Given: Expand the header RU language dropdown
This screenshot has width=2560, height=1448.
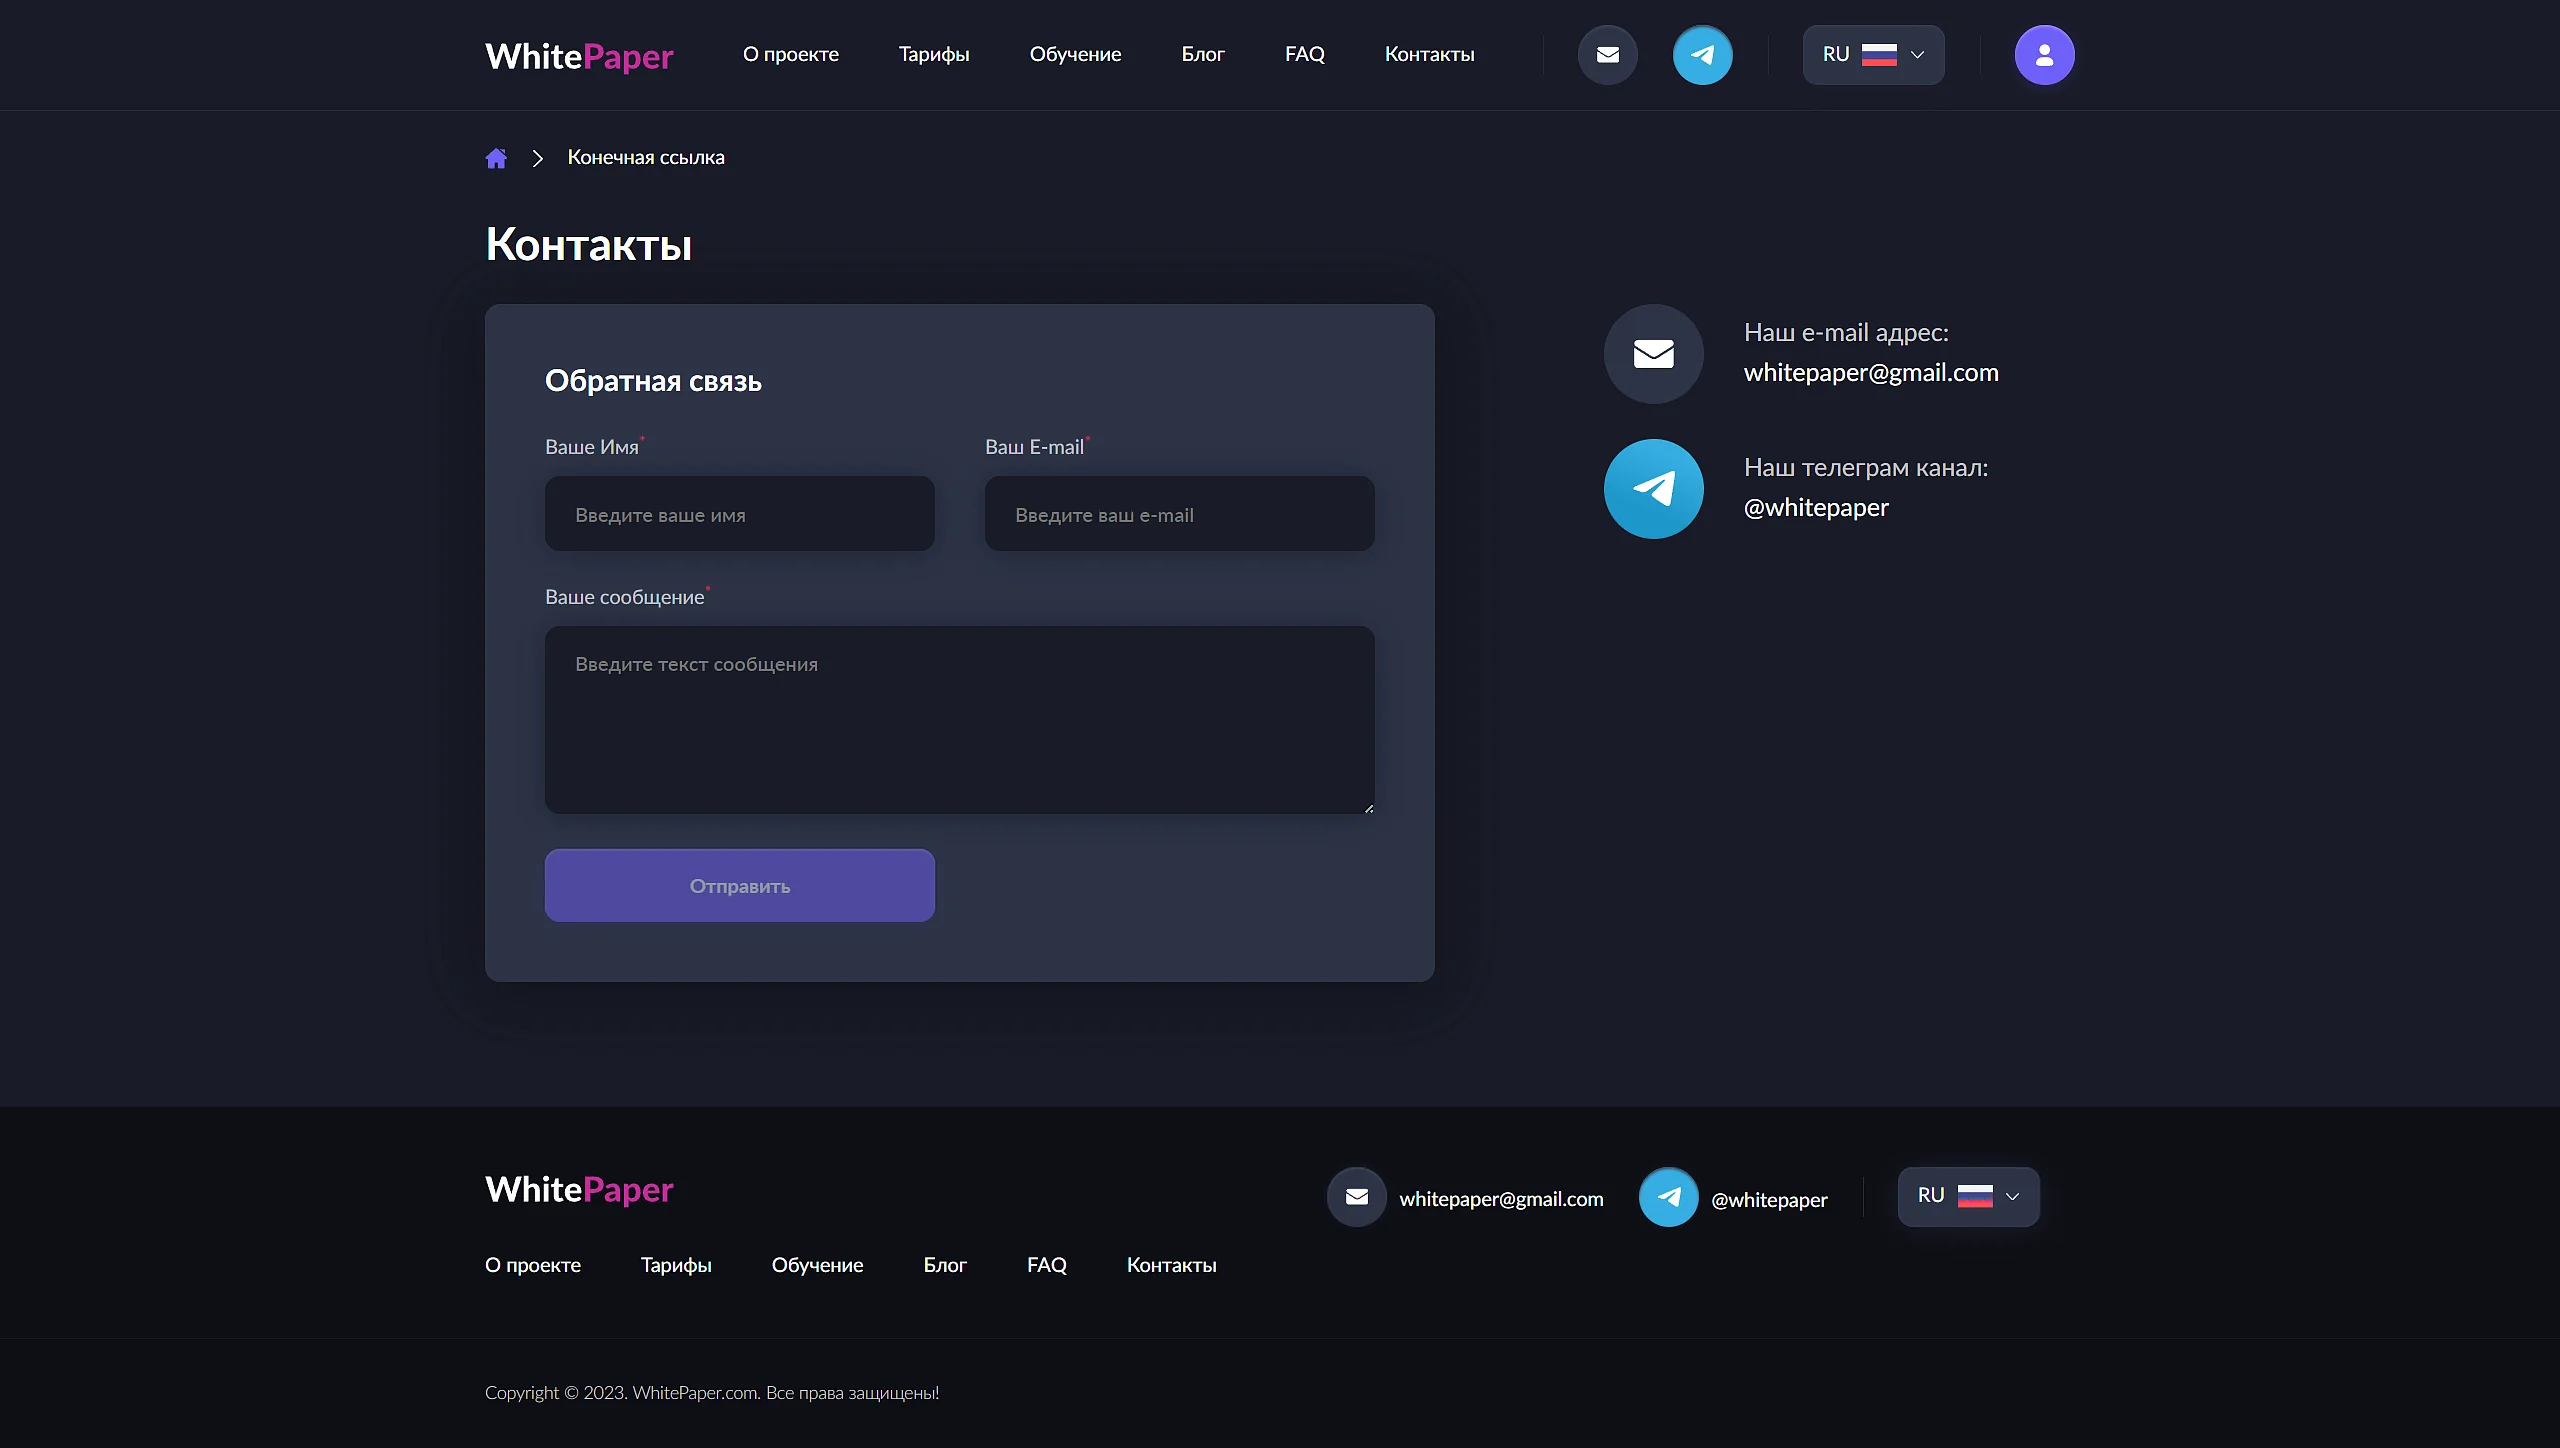Looking at the screenshot, I should (x=1873, y=55).
